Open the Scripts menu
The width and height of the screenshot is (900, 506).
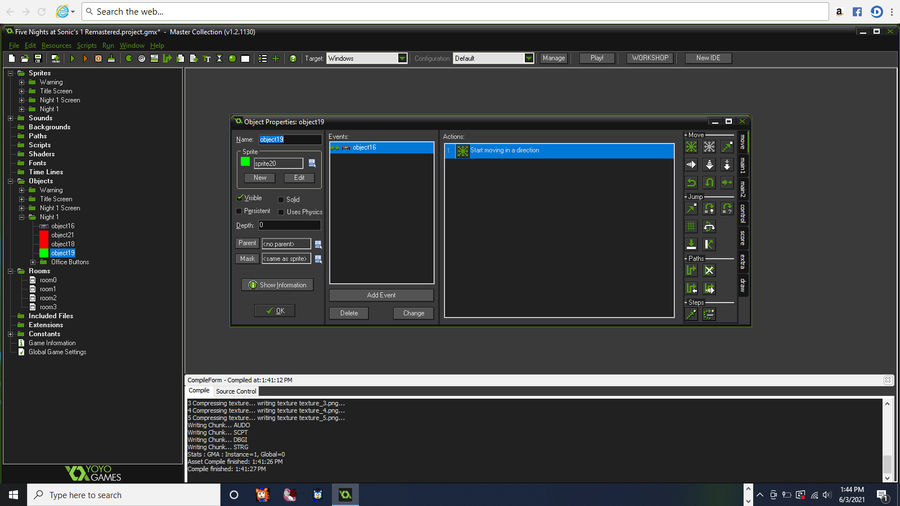coord(87,45)
